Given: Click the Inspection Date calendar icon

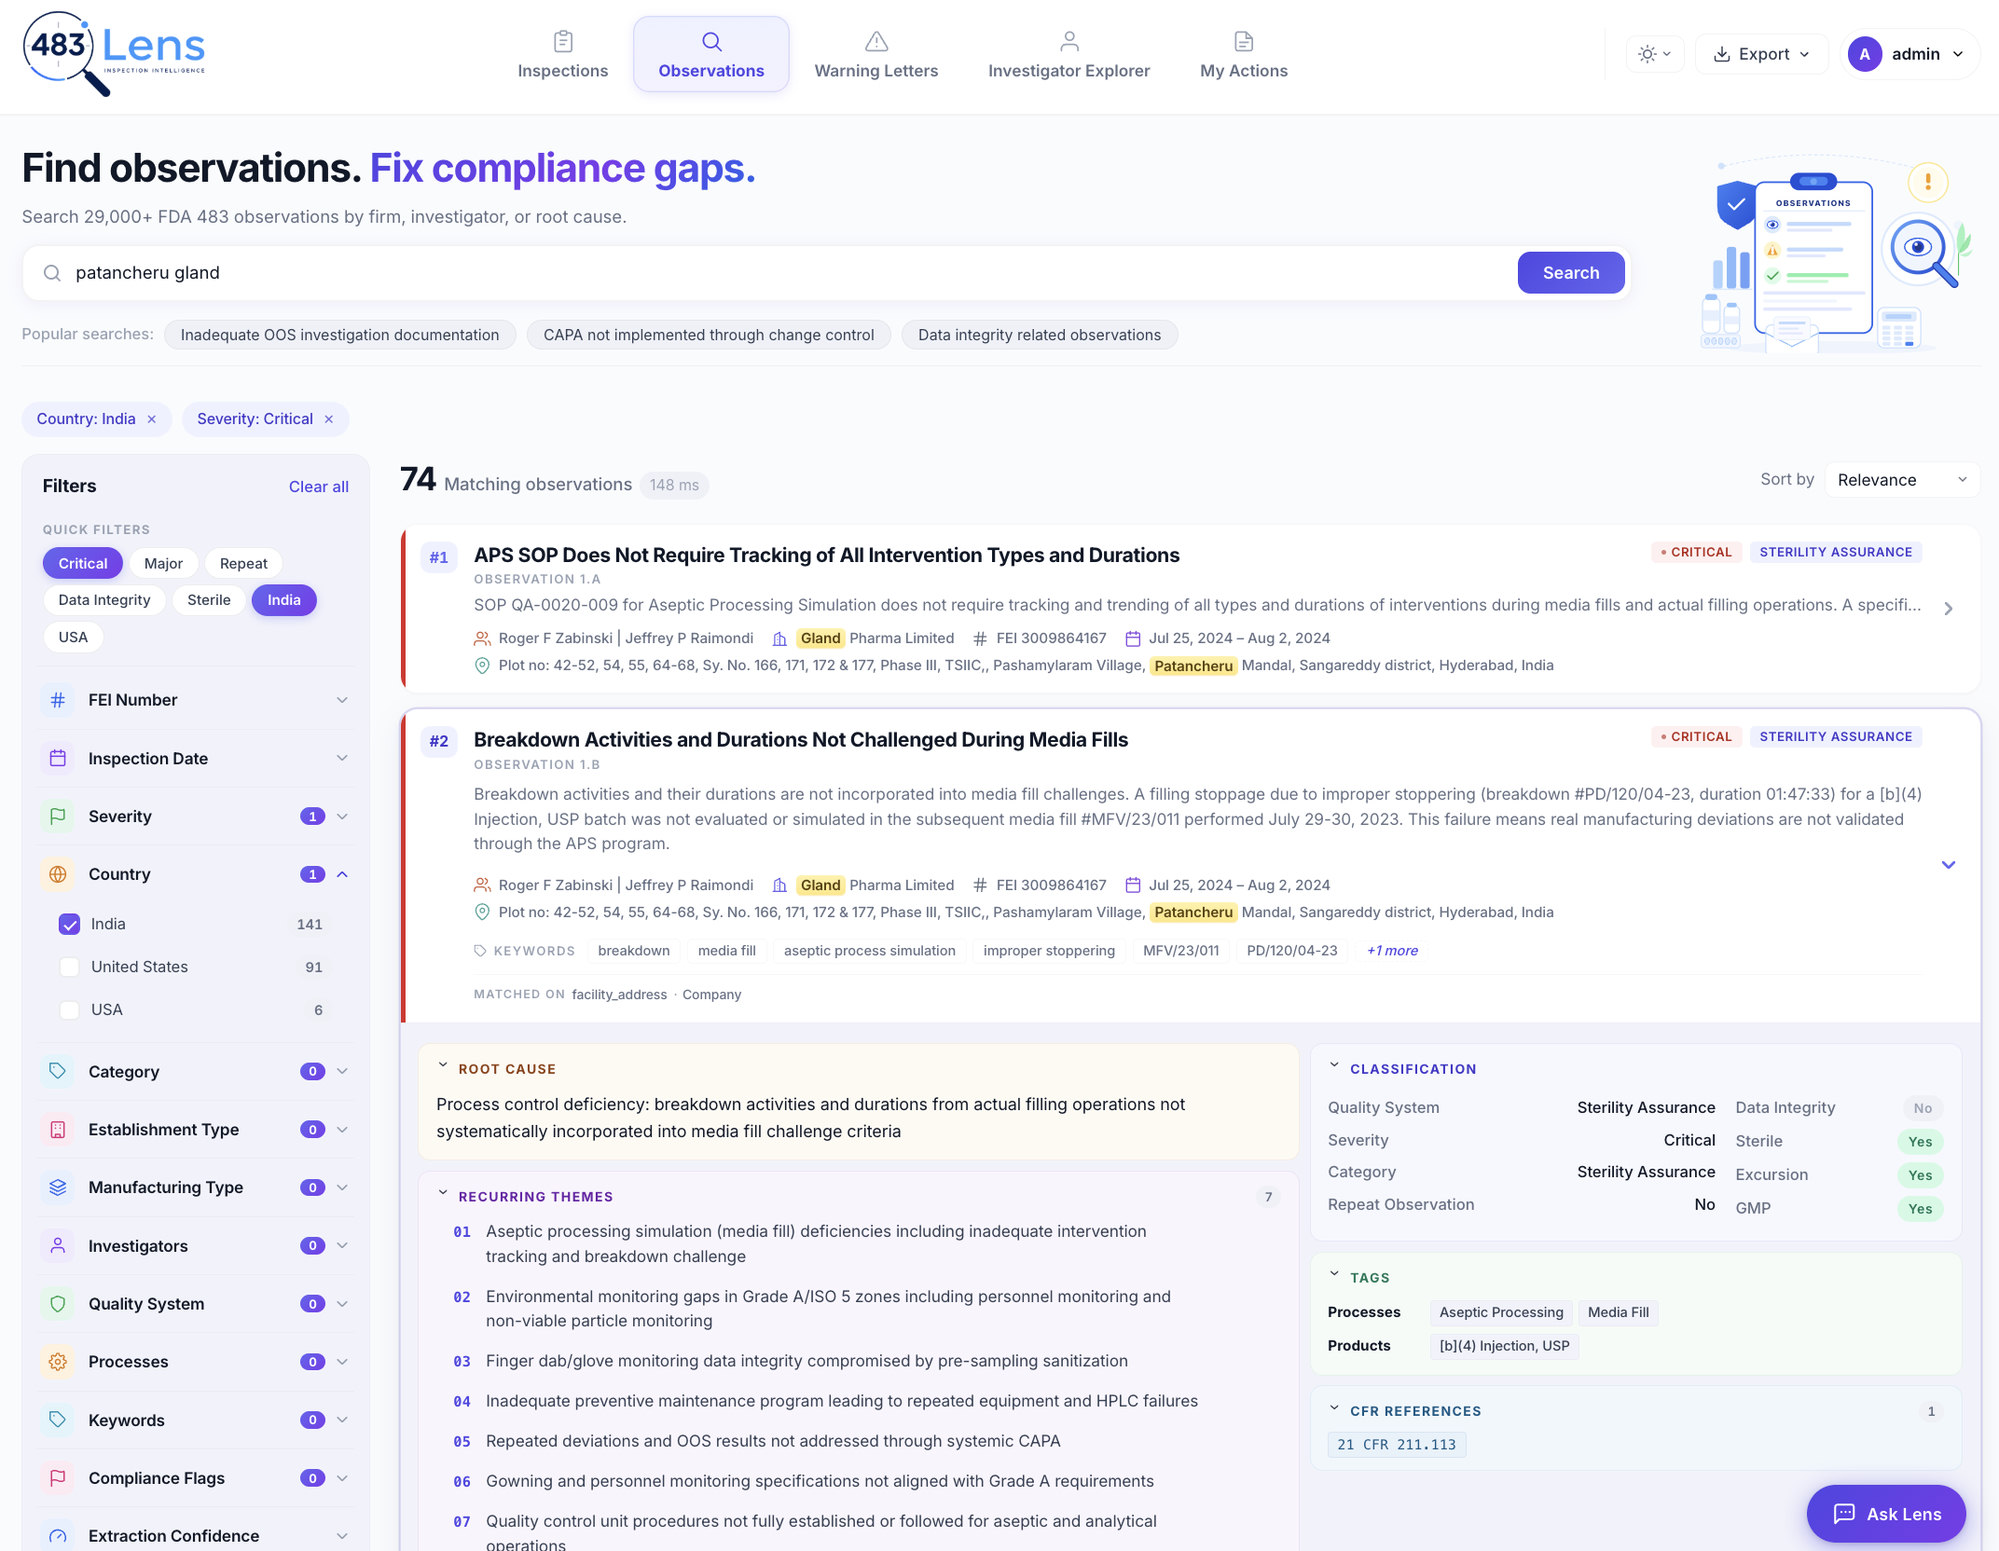Looking at the screenshot, I should [58, 758].
